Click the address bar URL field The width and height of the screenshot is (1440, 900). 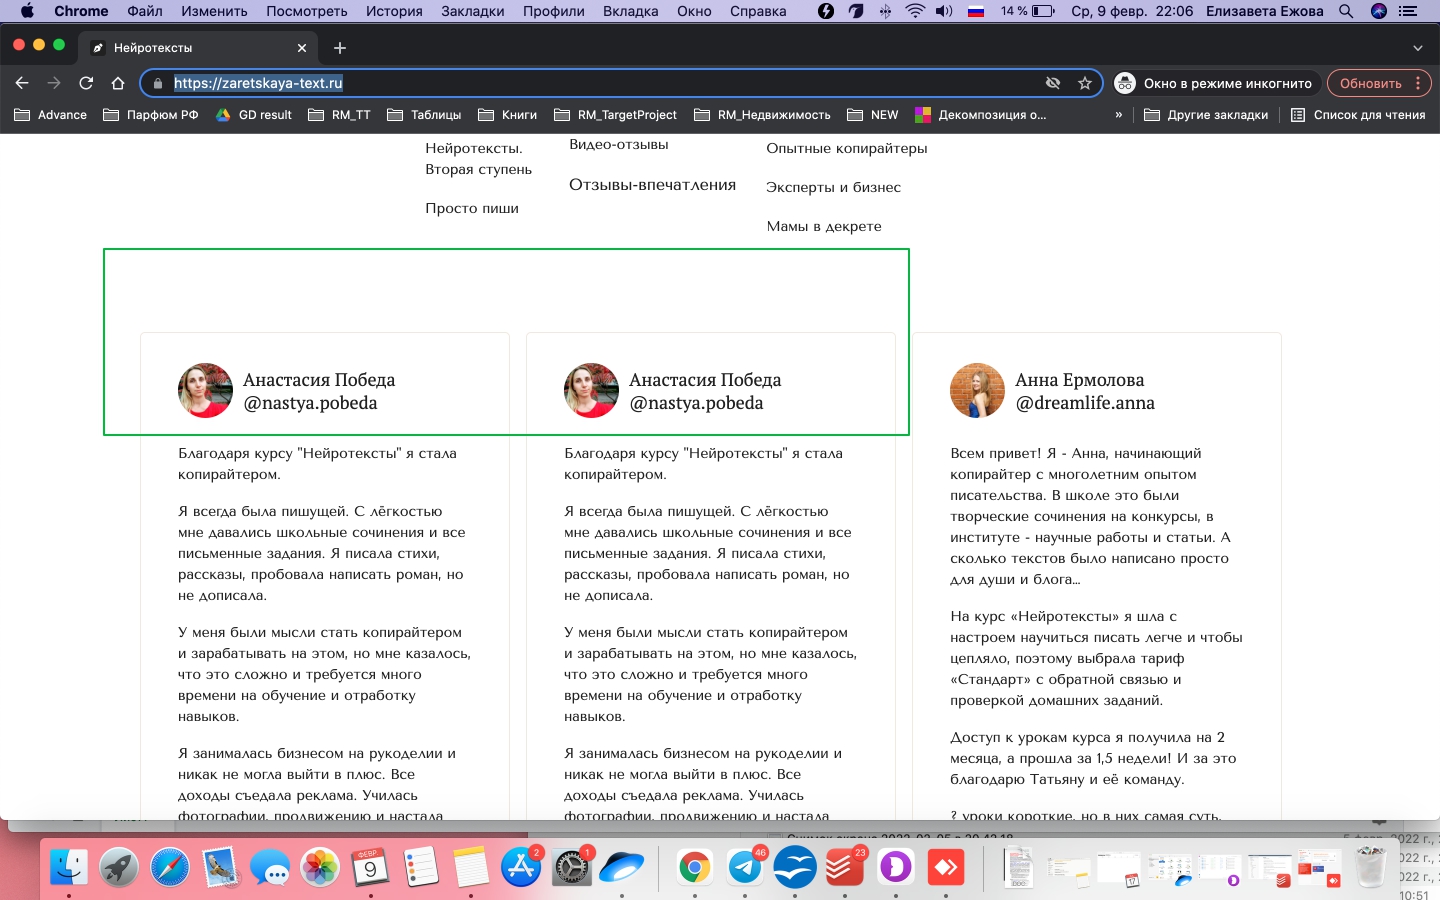(600, 83)
